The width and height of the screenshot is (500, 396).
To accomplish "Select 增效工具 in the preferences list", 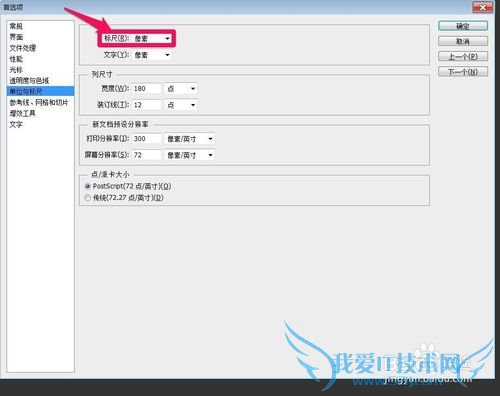I will 40,113.
